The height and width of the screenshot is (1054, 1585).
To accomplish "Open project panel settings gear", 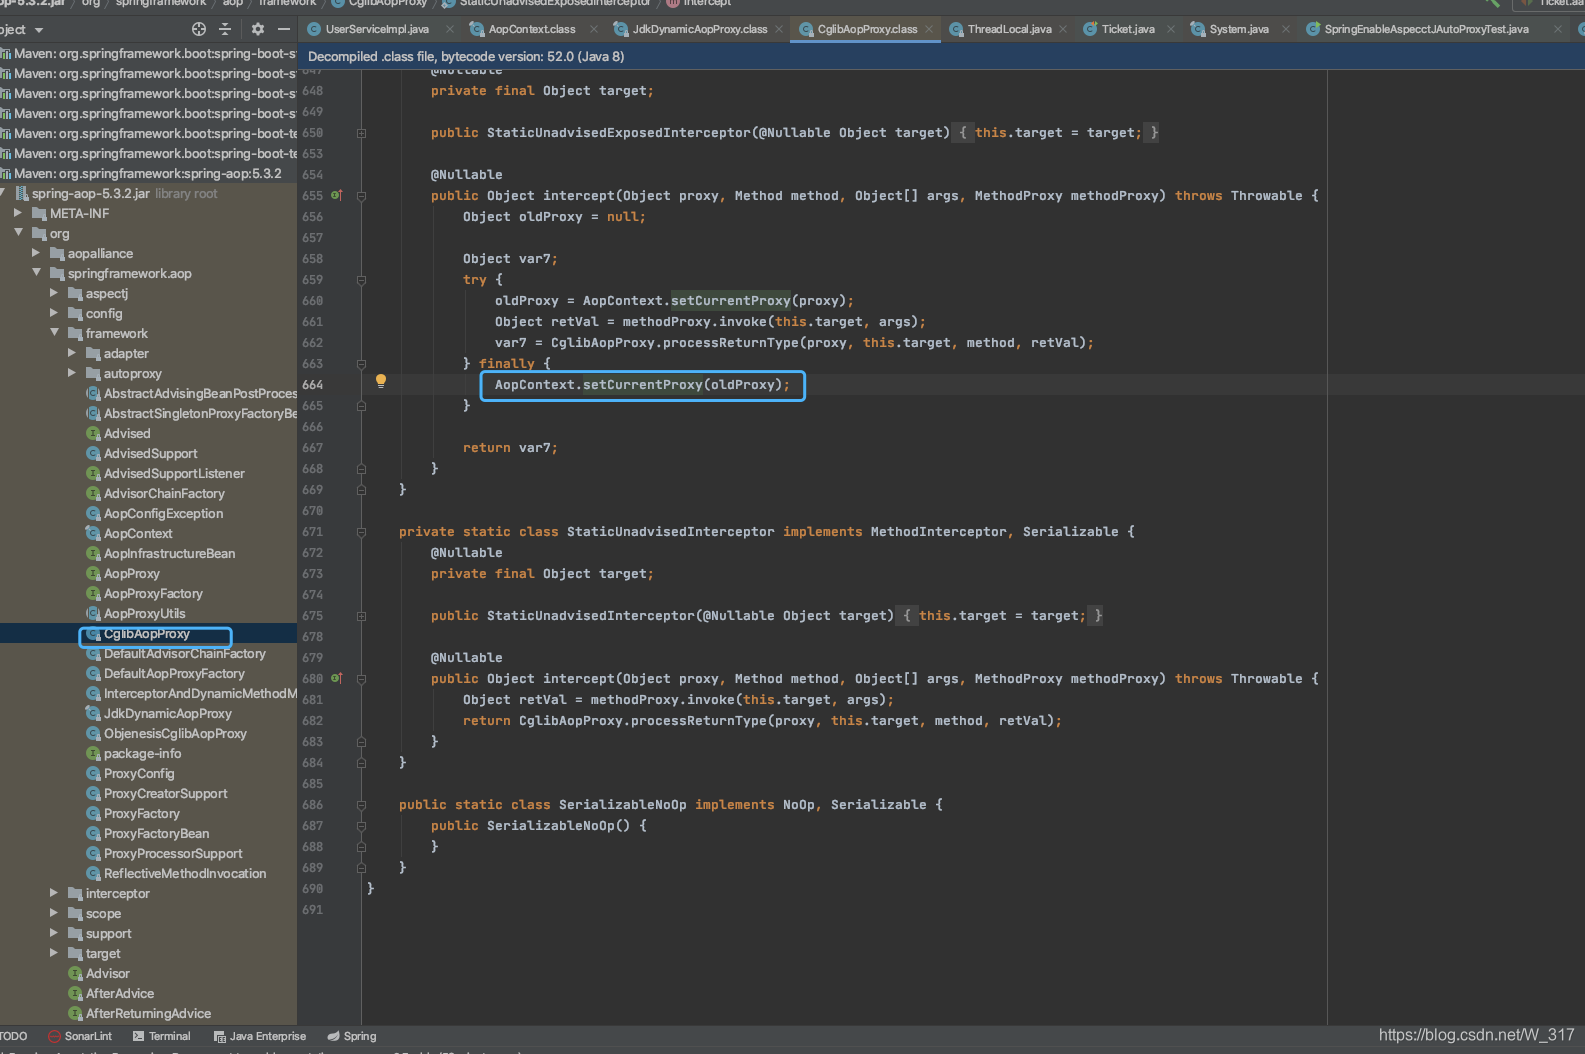I will (258, 29).
